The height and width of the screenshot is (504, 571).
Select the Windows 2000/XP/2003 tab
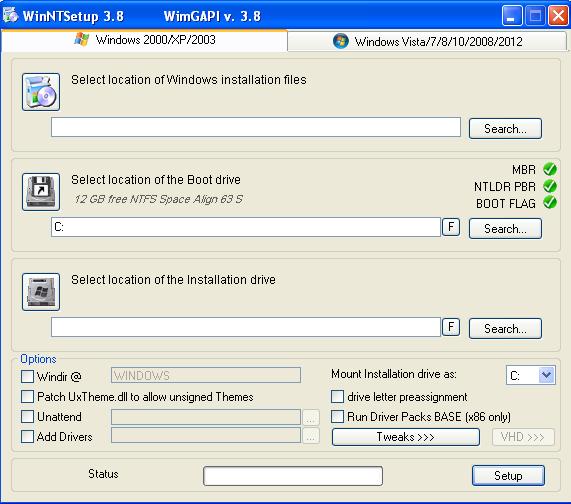click(145, 40)
